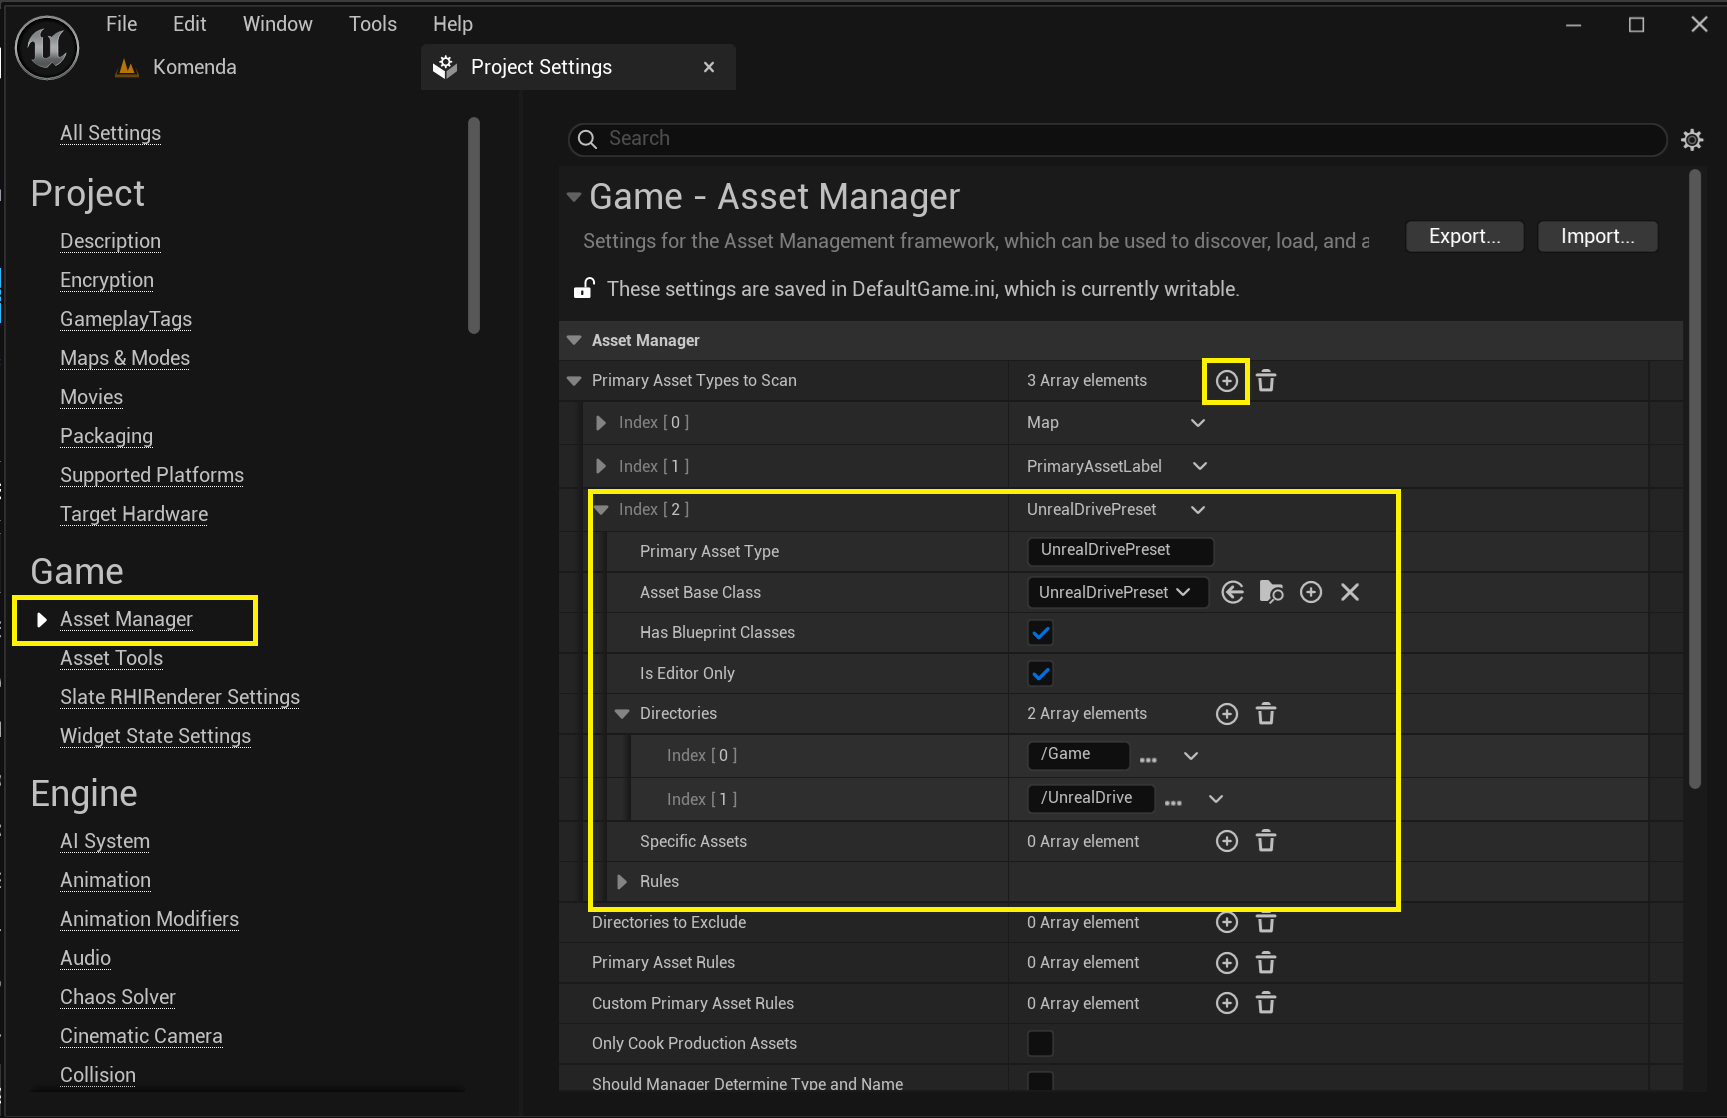Open options dropdown for PrimaryAssetLabel element
Viewport: 1727px width, 1118px height.
pos(1200,466)
